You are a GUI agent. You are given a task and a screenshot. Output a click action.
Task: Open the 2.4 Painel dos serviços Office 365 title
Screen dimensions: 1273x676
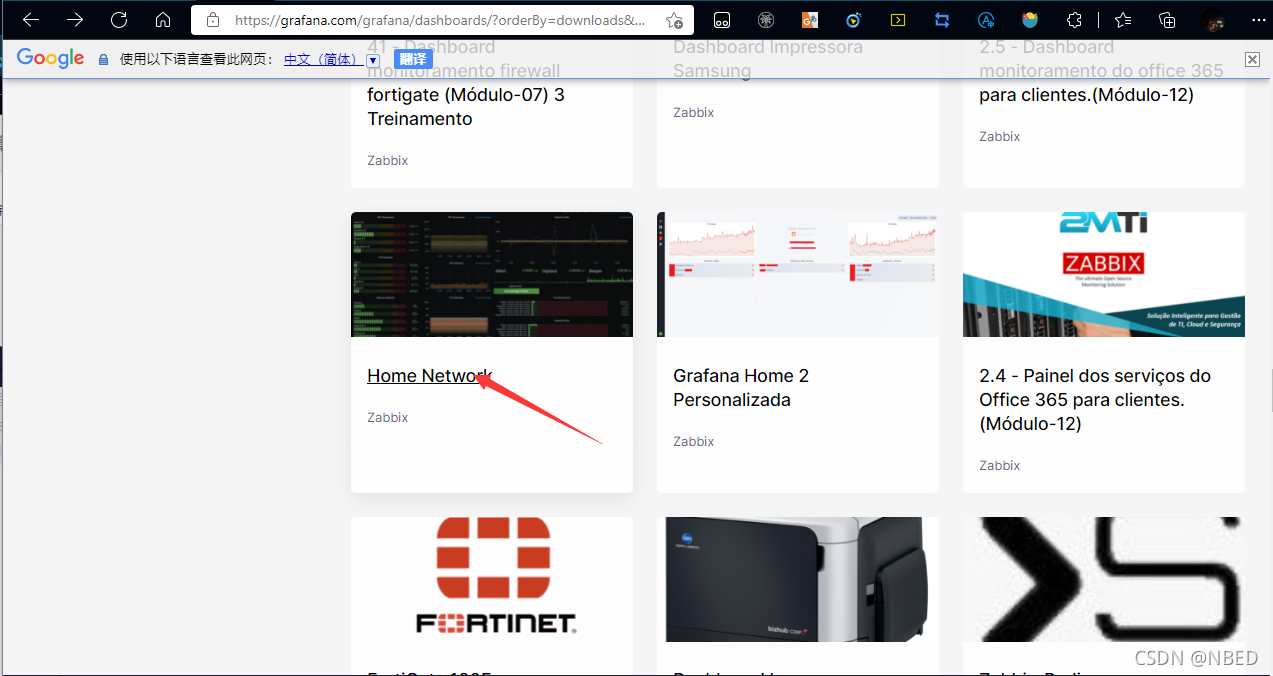tap(1095, 400)
